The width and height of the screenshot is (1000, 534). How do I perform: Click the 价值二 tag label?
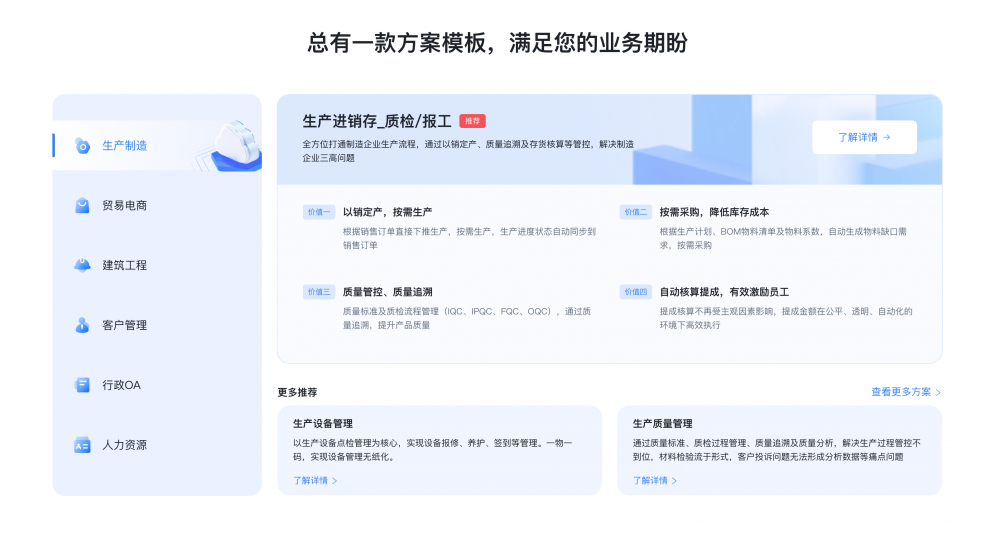[635, 212]
